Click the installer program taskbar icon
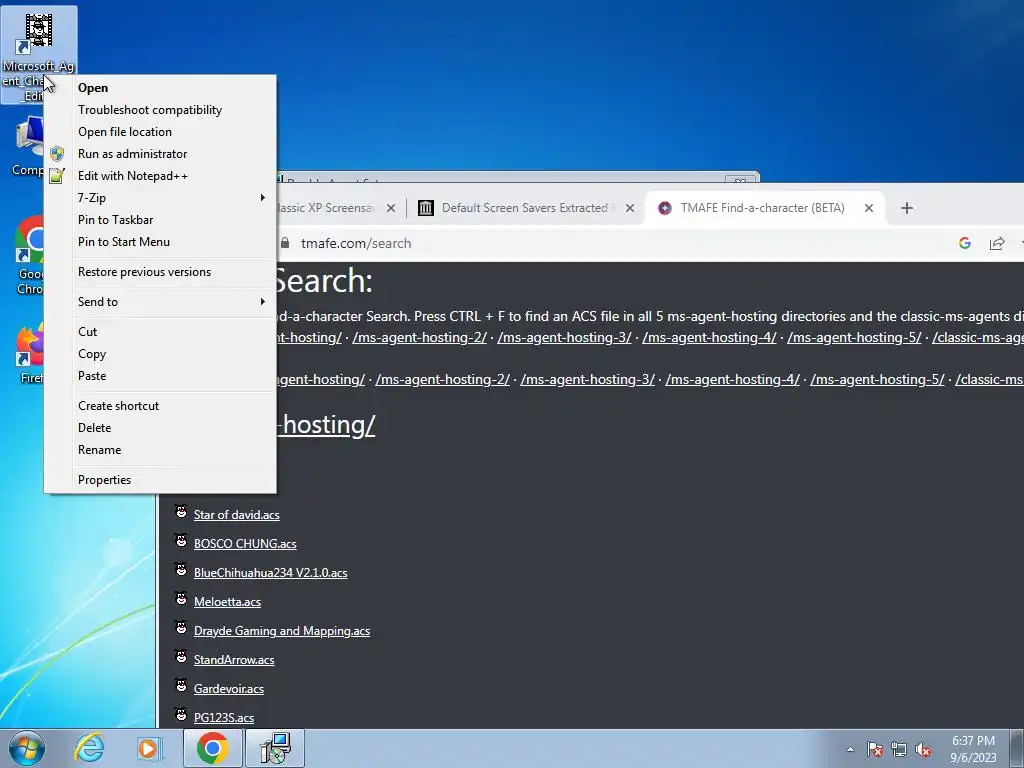This screenshot has width=1024, height=768. pos(275,748)
